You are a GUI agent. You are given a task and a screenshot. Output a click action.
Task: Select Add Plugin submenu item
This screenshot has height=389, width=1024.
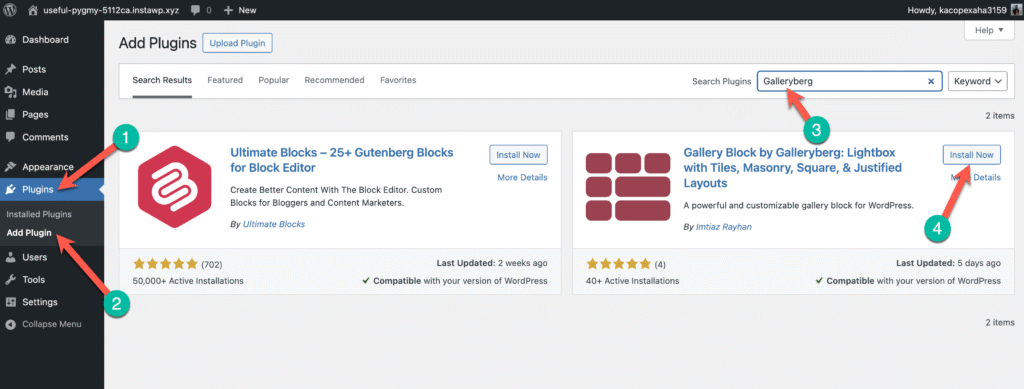tap(29, 232)
